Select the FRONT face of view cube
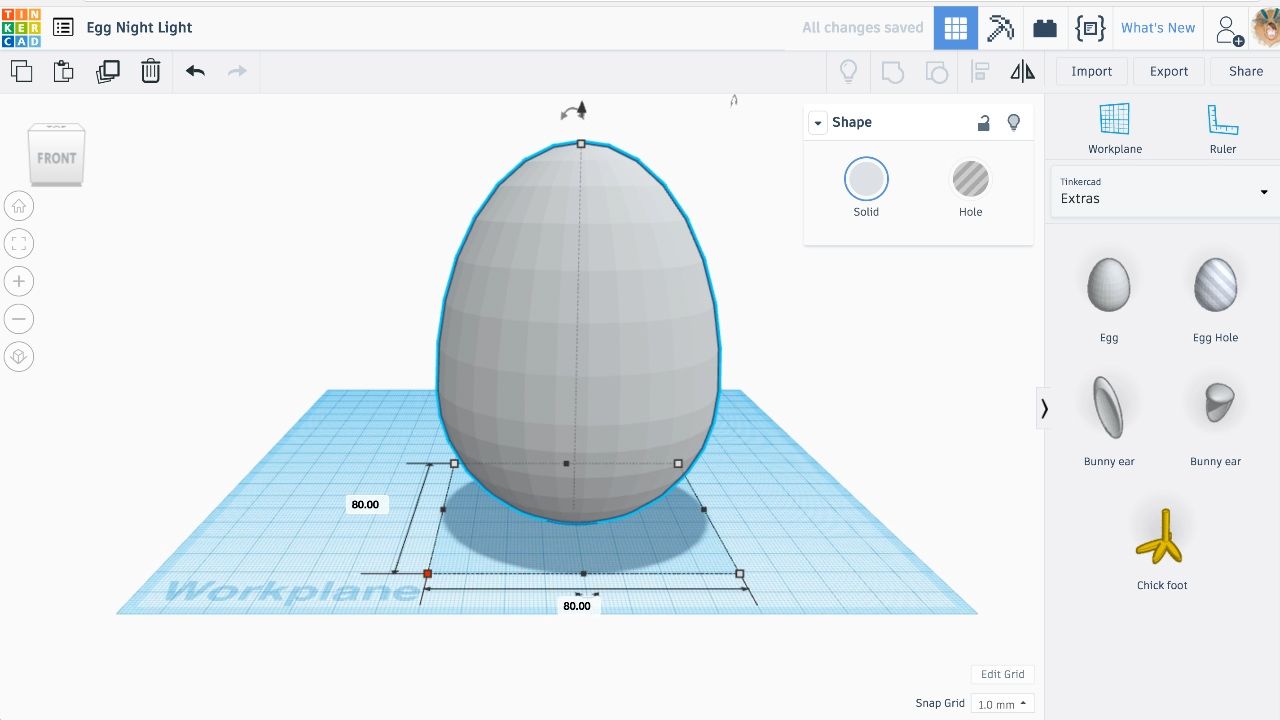Viewport: 1280px width, 720px height. [56, 158]
